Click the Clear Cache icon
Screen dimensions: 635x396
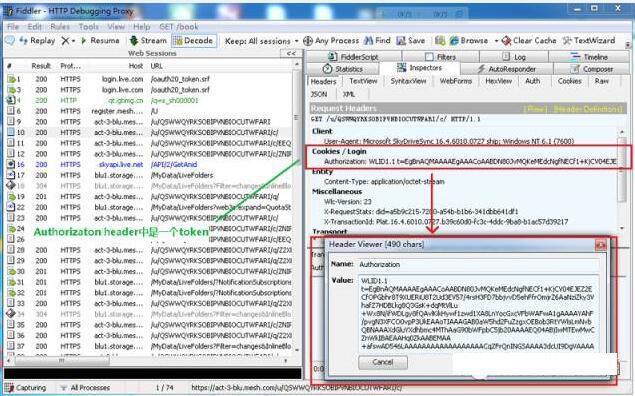tap(506, 40)
